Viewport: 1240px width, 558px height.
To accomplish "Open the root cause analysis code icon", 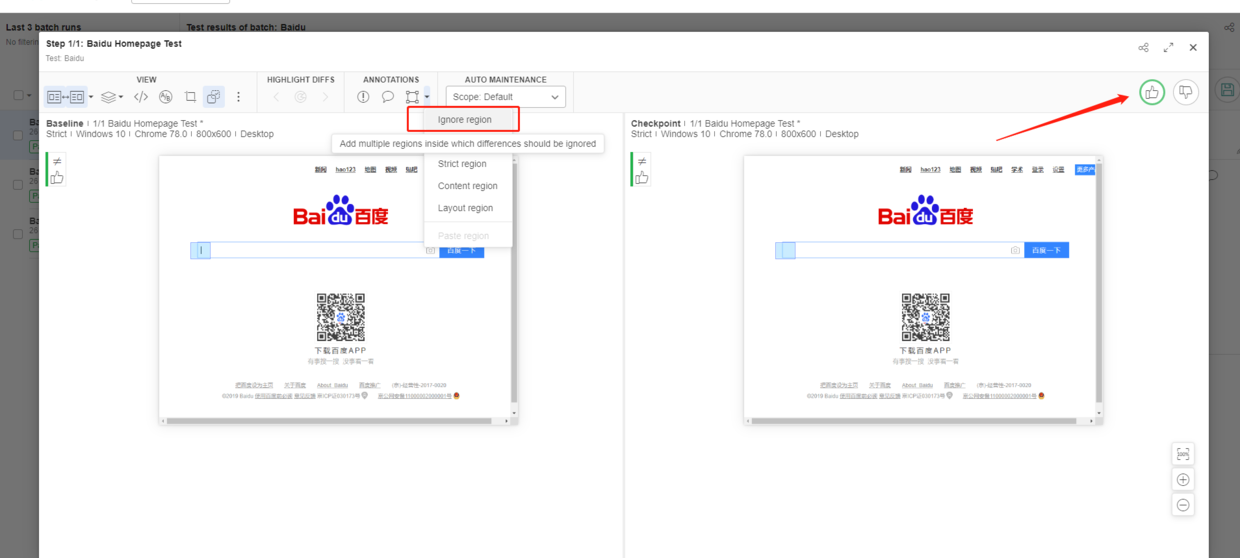I will [x=141, y=97].
